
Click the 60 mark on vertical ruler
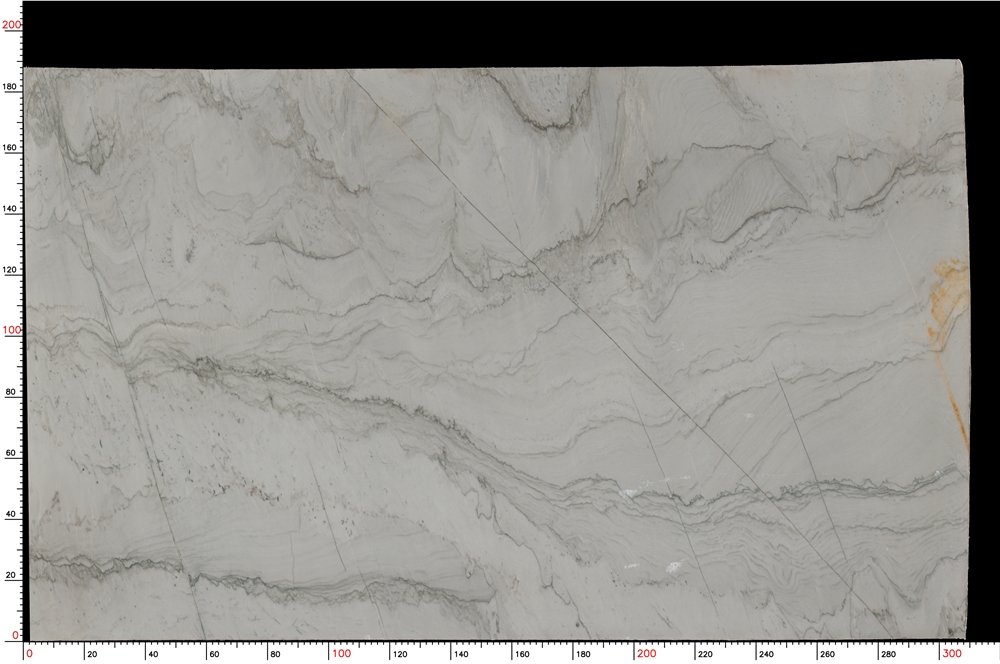click(x=10, y=451)
